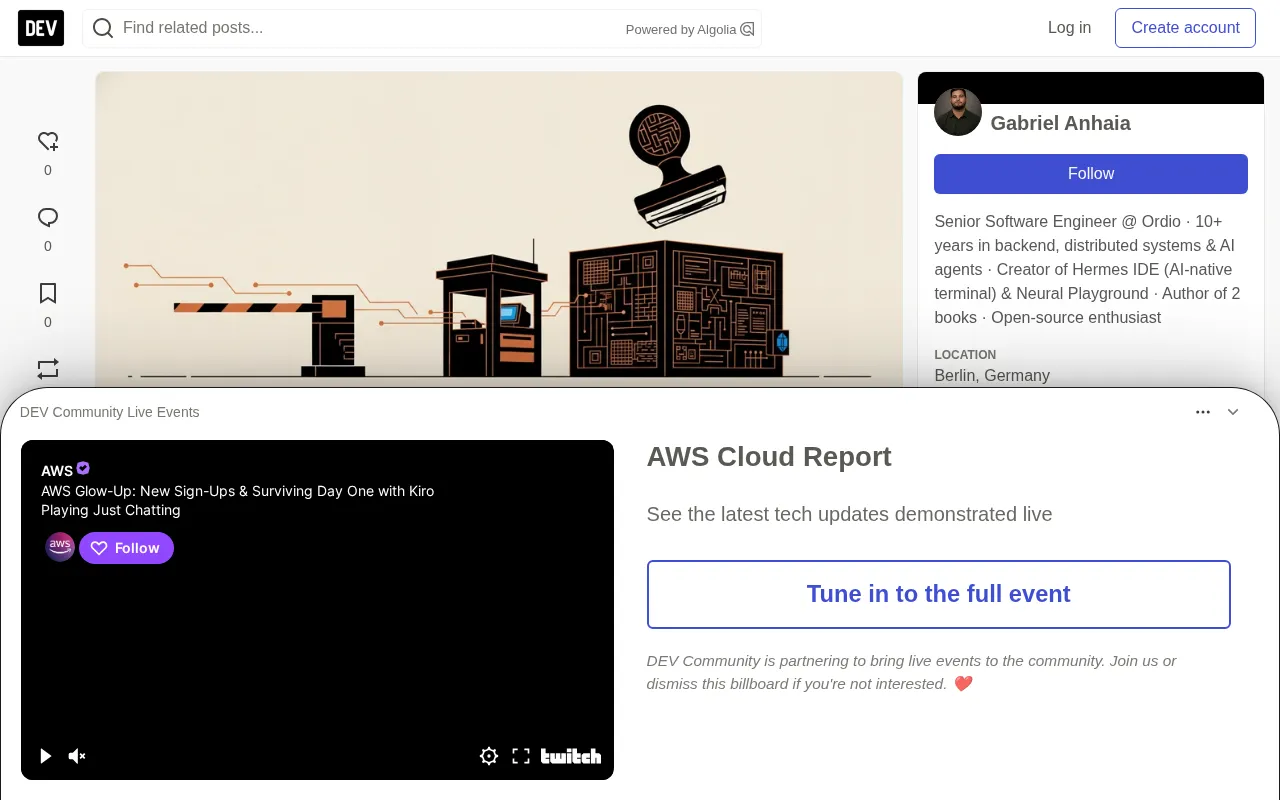Enter fullscreen in the Twitch player
The width and height of the screenshot is (1280, 800).
click(521, 756)
